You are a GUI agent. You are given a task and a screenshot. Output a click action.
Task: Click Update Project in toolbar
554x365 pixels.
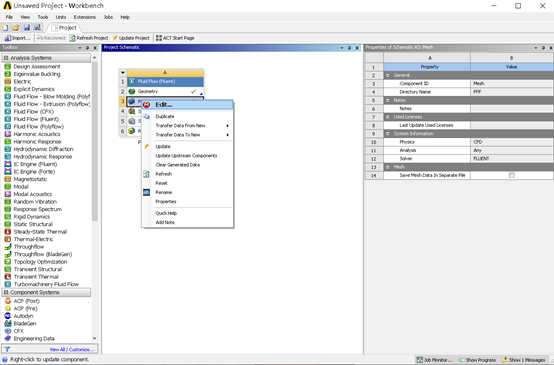pyautogui.click(x=131, y=38)
